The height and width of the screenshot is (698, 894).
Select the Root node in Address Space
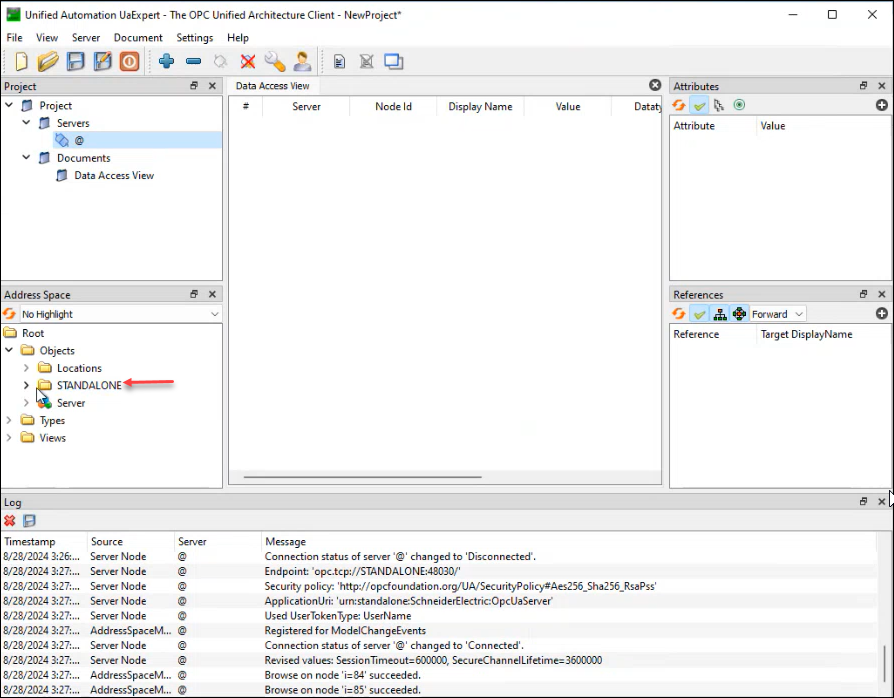click(x=32, y=333)
